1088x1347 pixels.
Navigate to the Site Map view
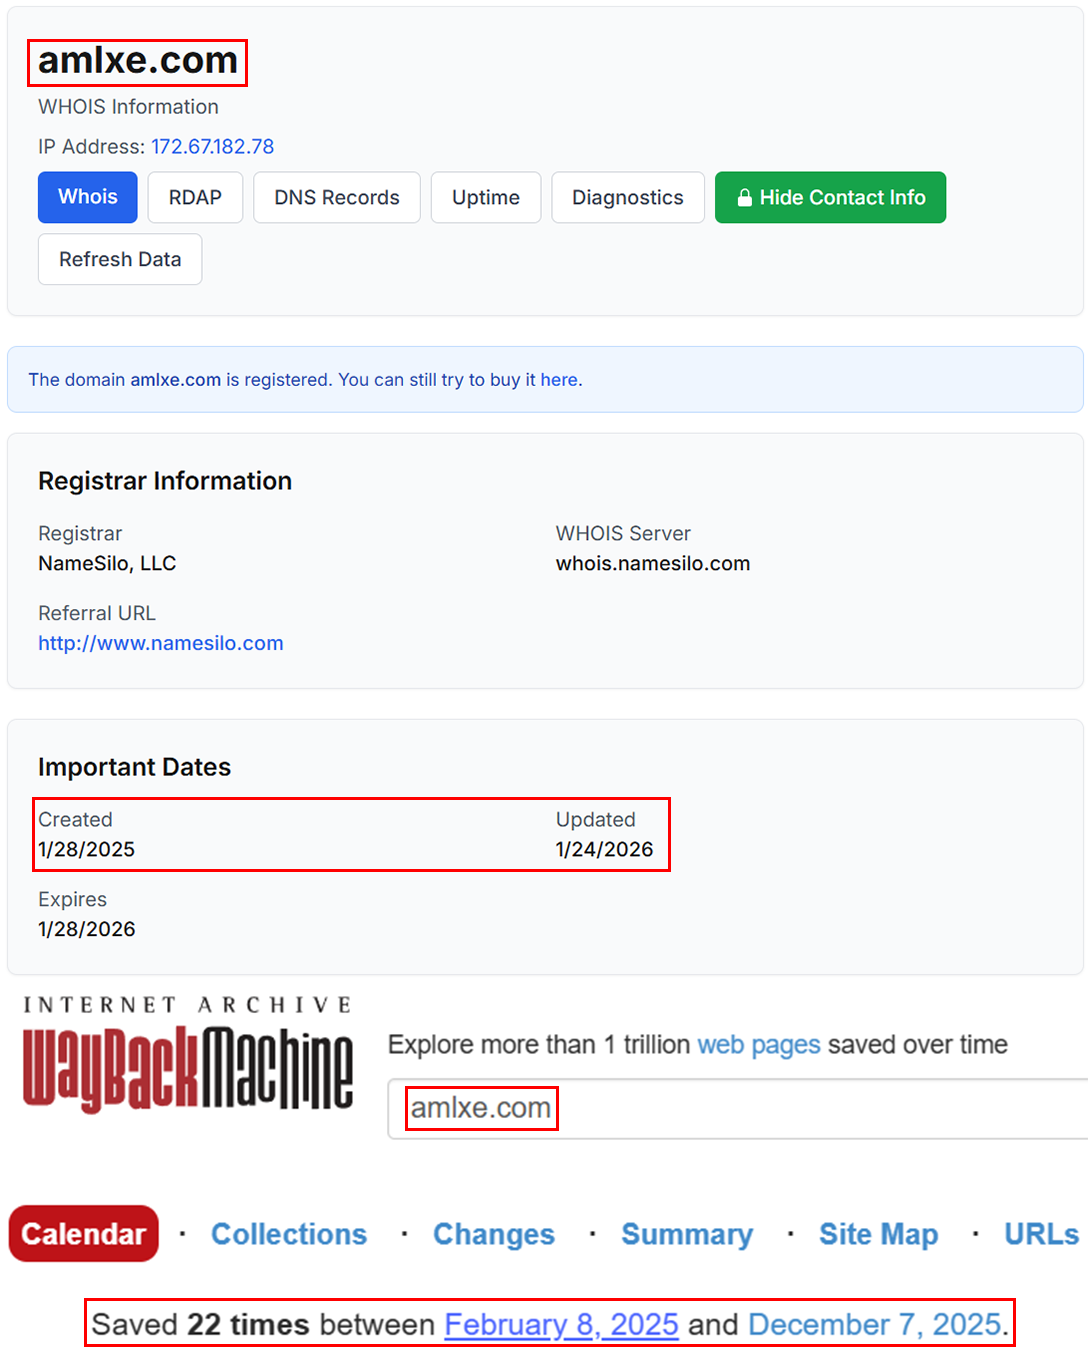click(x=878, y=1233)
